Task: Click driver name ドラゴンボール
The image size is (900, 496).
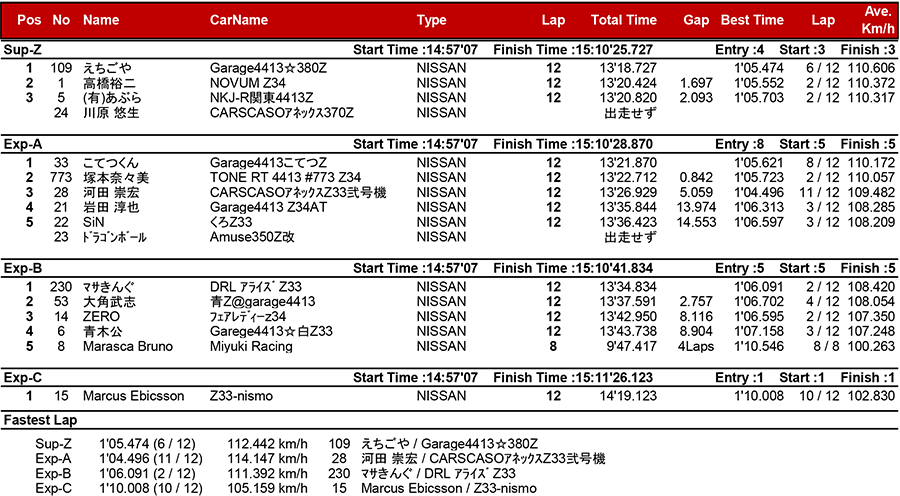Action: pyautogui.click(x=115, y=238)
